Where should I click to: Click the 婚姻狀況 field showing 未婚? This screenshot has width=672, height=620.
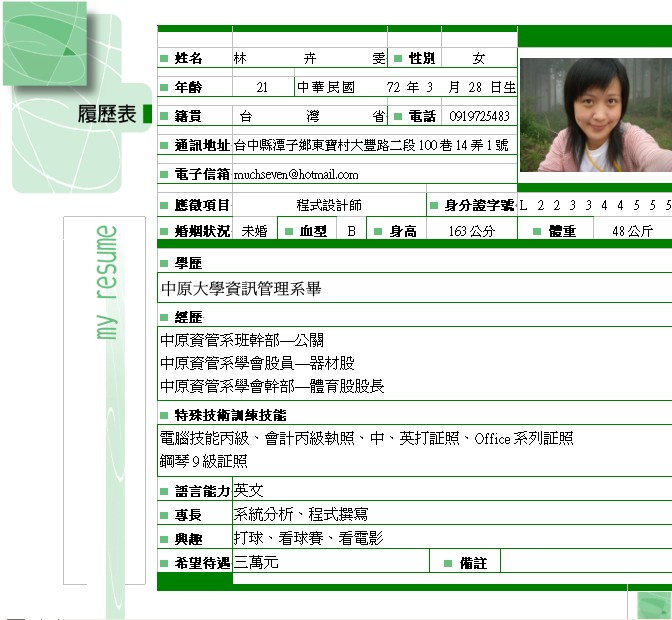pos(255,231)
